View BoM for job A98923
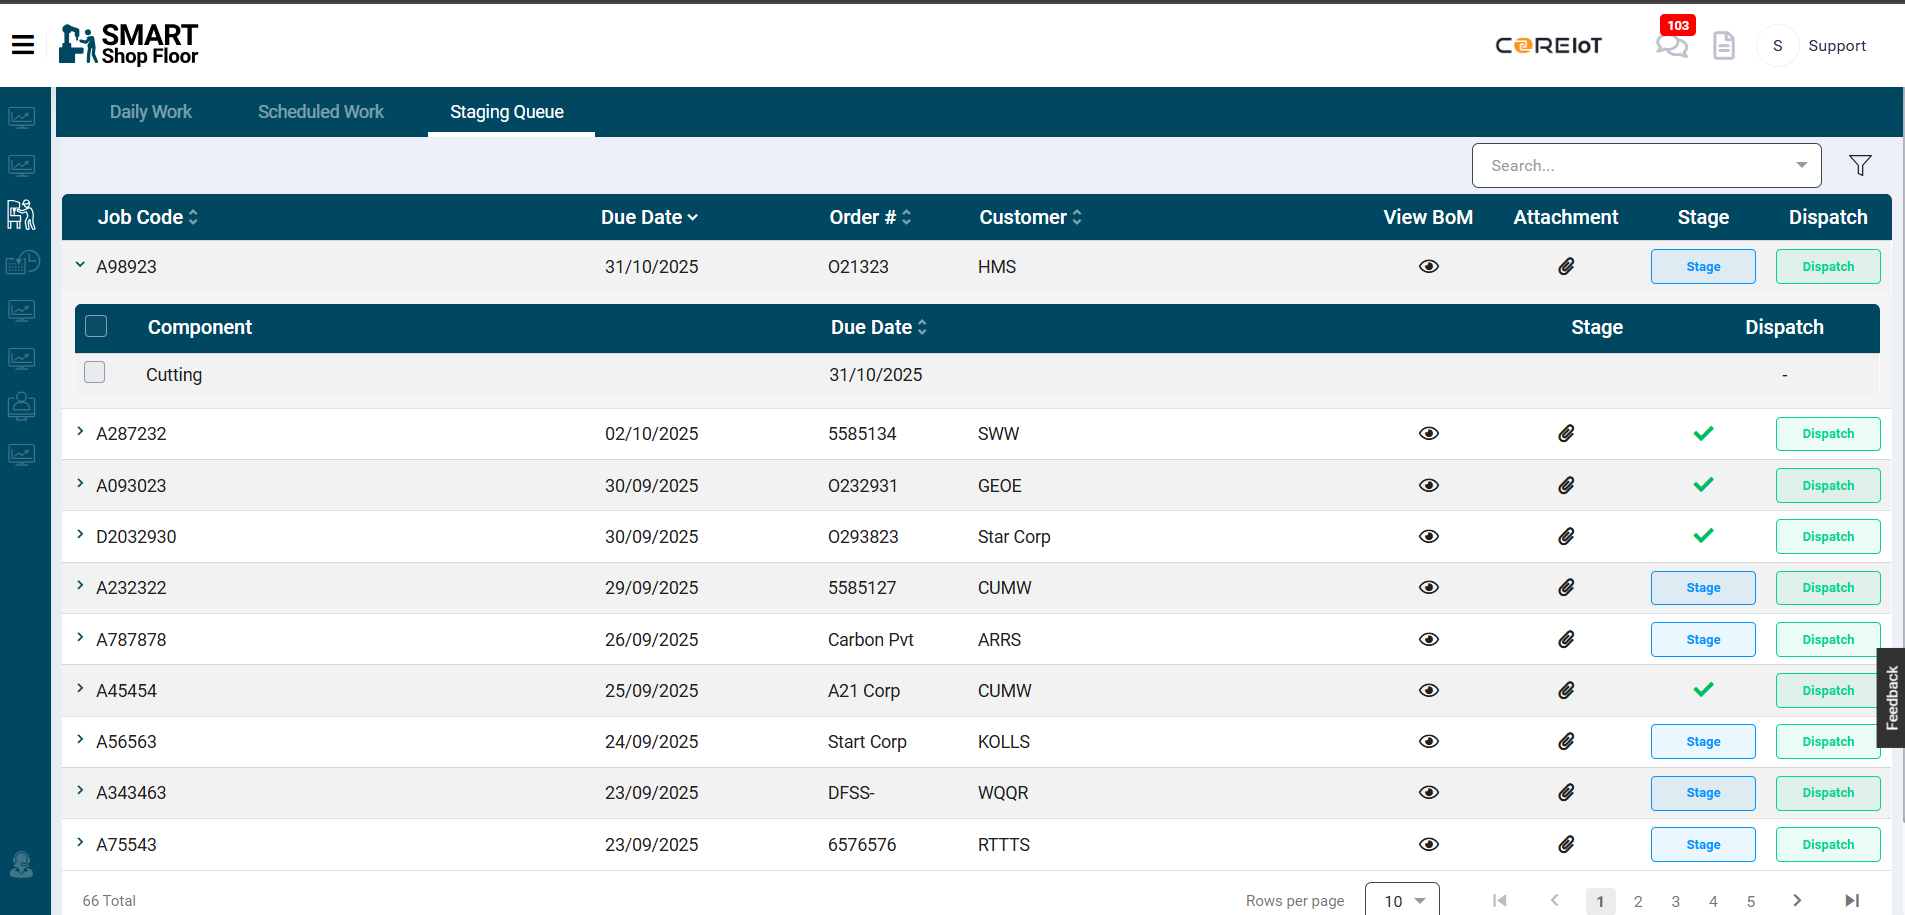The width and height of the screenshot is (1905, 915). coord(1428,266)
